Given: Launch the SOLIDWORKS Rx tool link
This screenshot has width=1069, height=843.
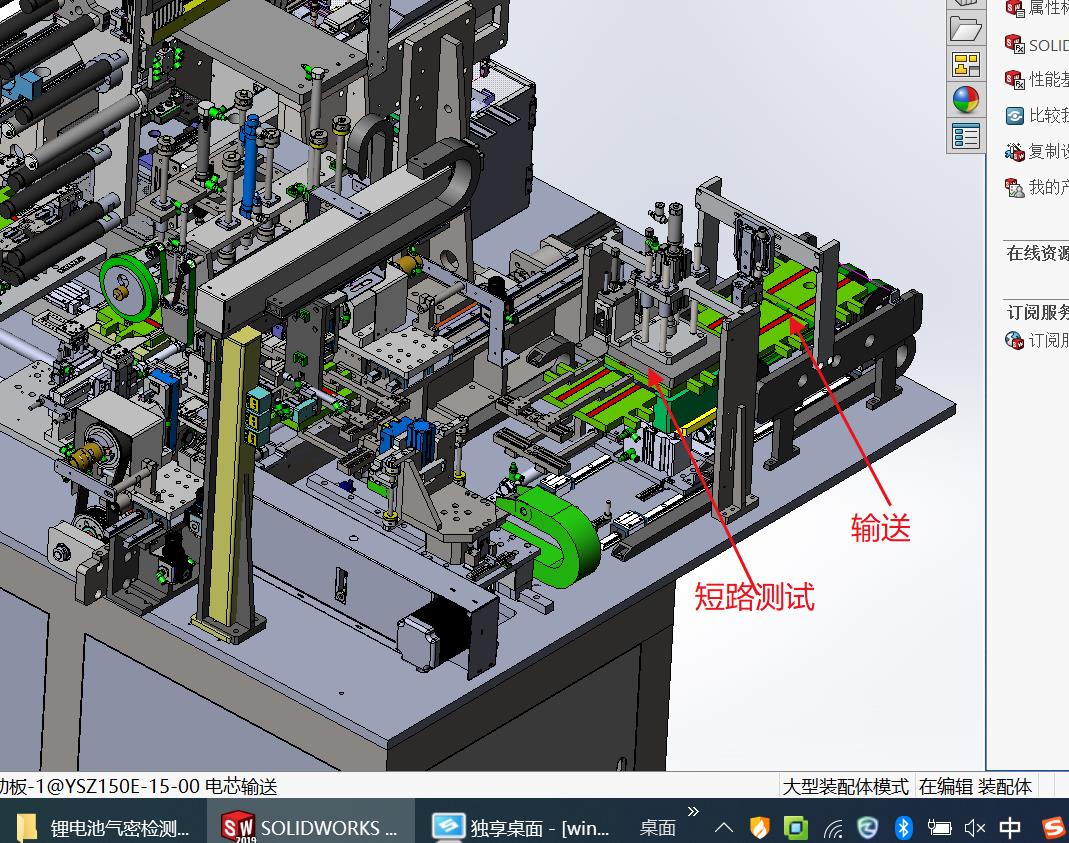Looking at the screenshot, I should 1036,45.
